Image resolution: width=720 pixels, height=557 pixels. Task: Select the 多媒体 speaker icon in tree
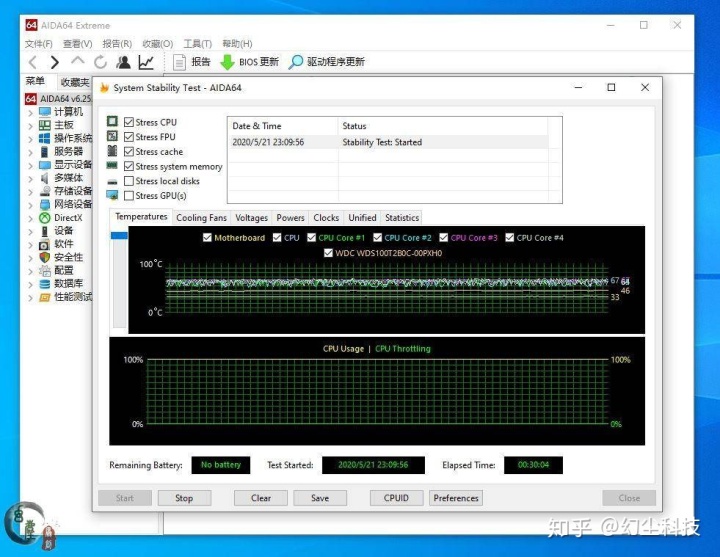pos(45,178)
